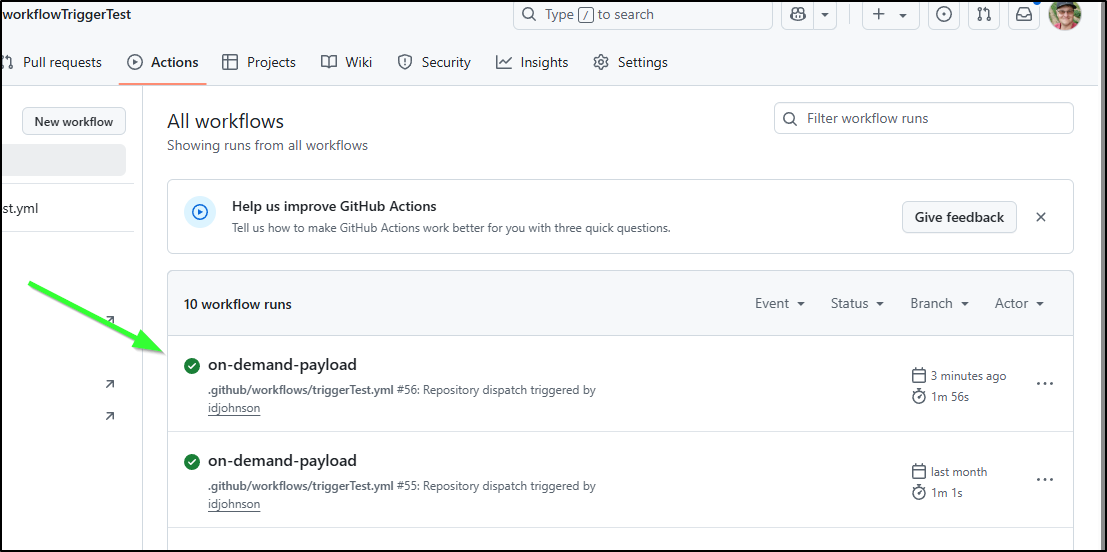Click the Filter workflow runs field
1107x552 pixels.
point(924,118)
